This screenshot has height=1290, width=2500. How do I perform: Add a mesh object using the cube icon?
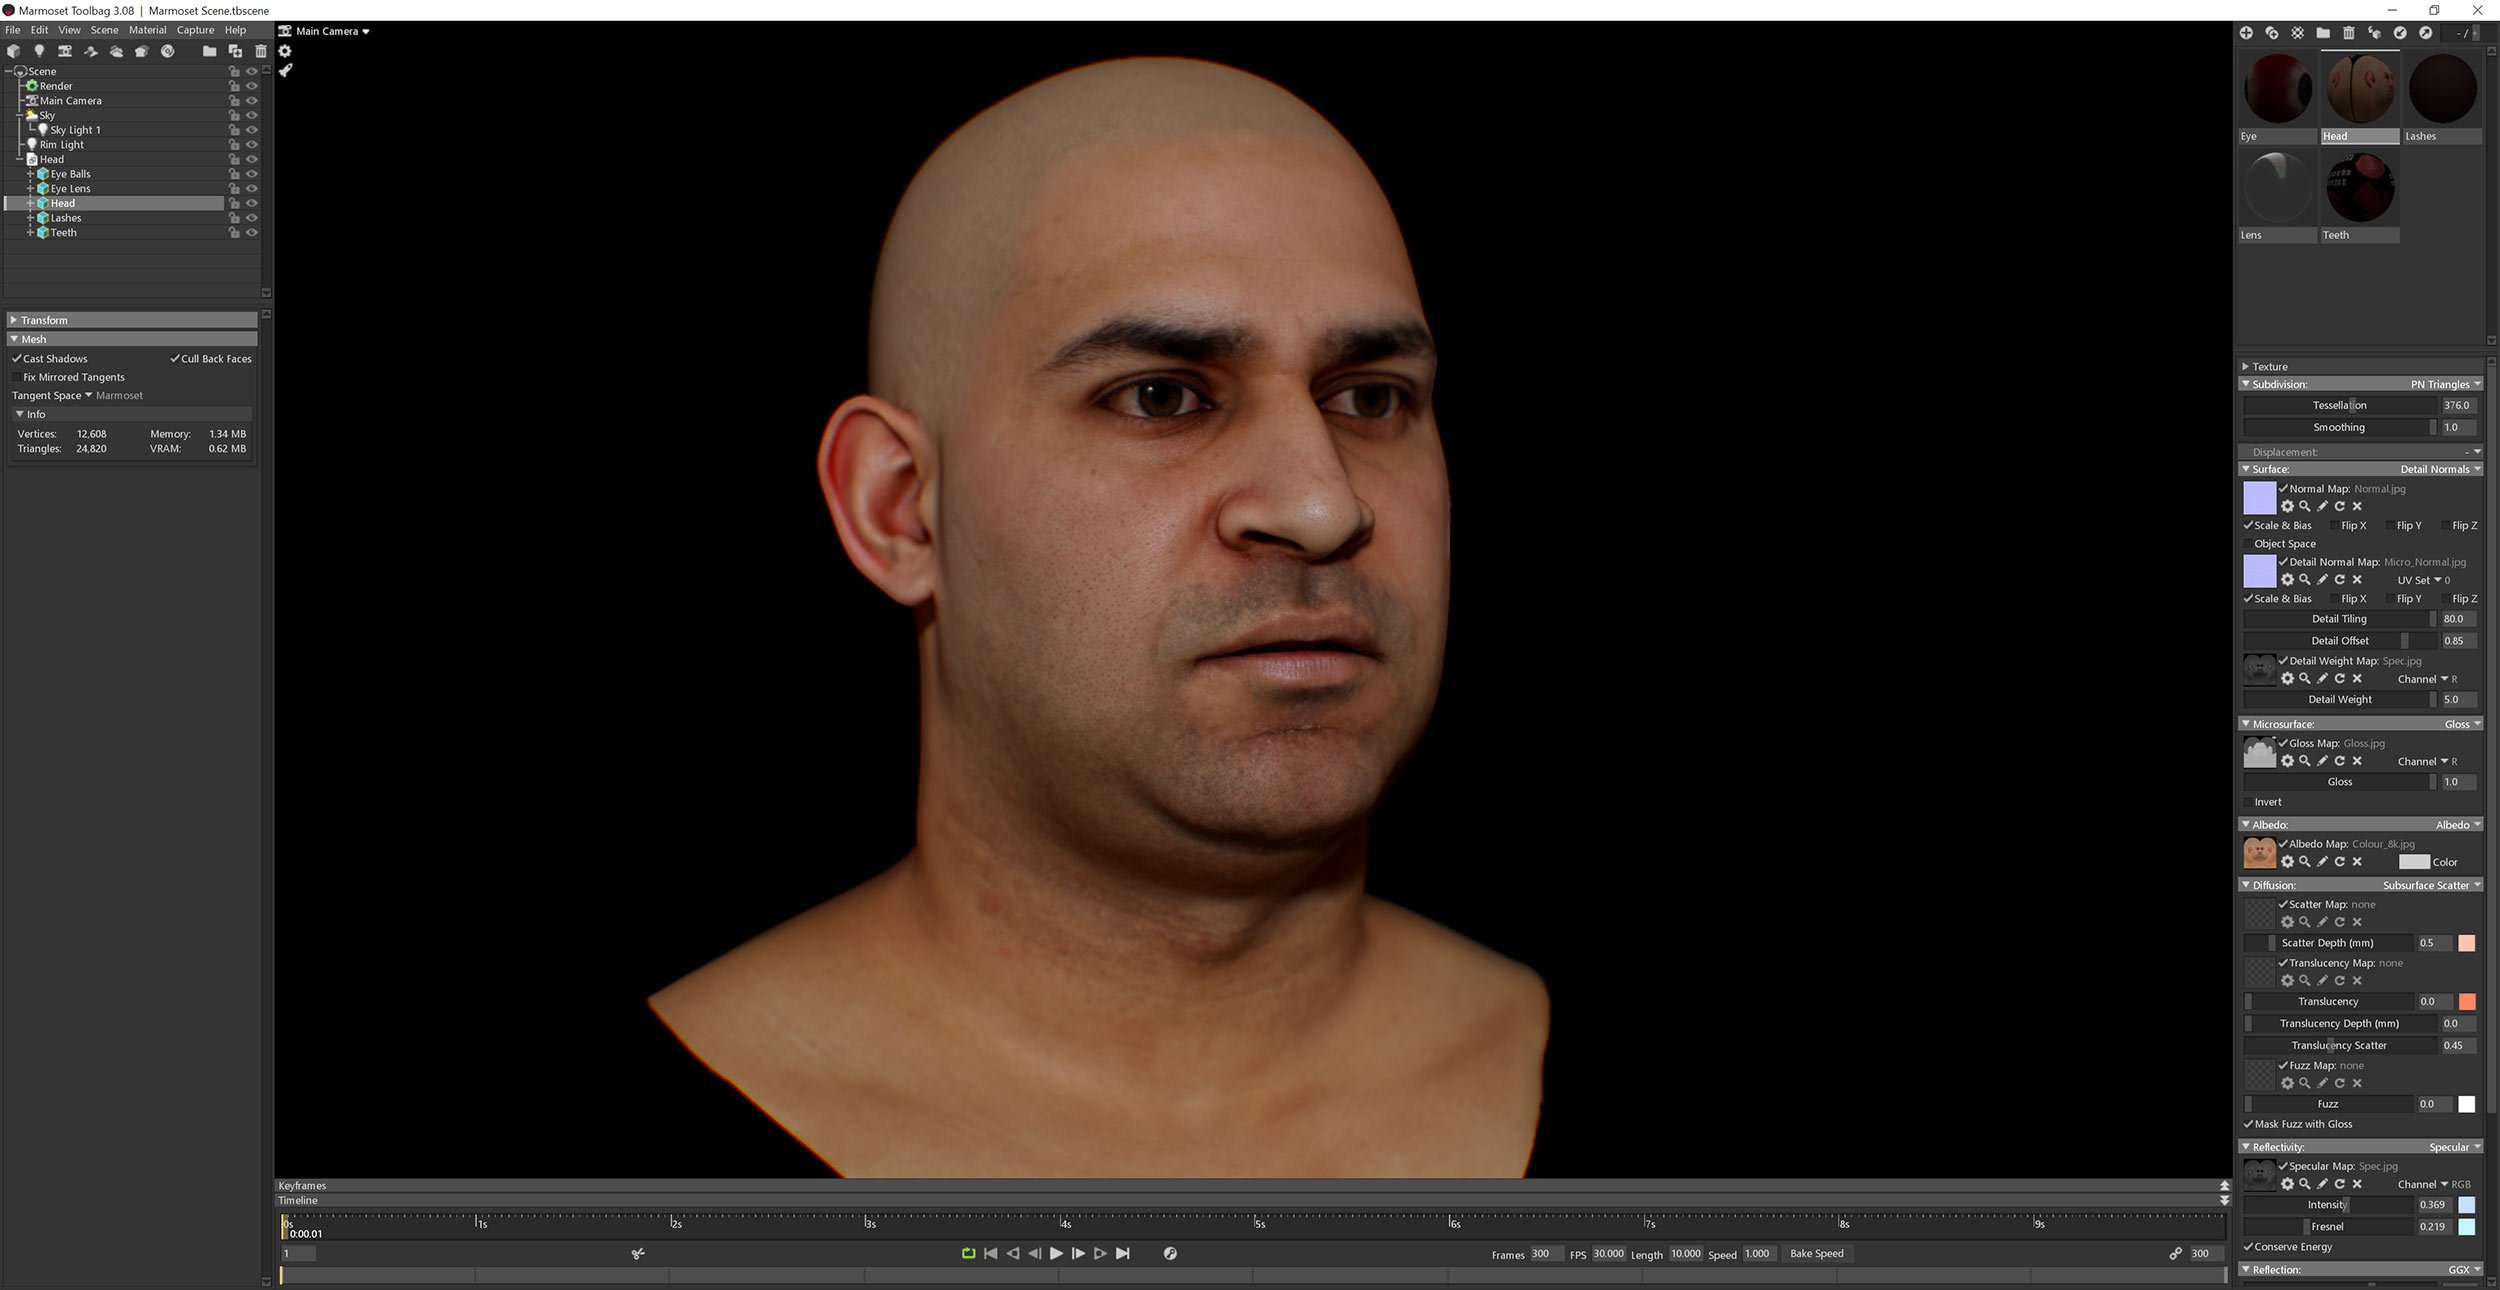click(x=13, y=52)
